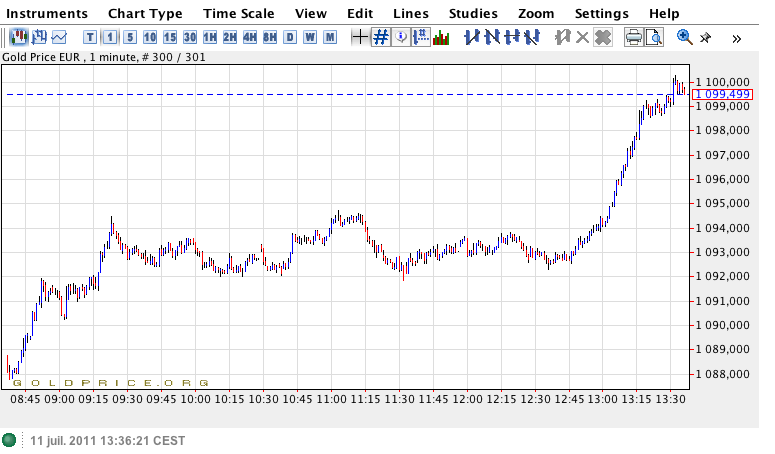Open the Time Scale menu

(239, 14)
